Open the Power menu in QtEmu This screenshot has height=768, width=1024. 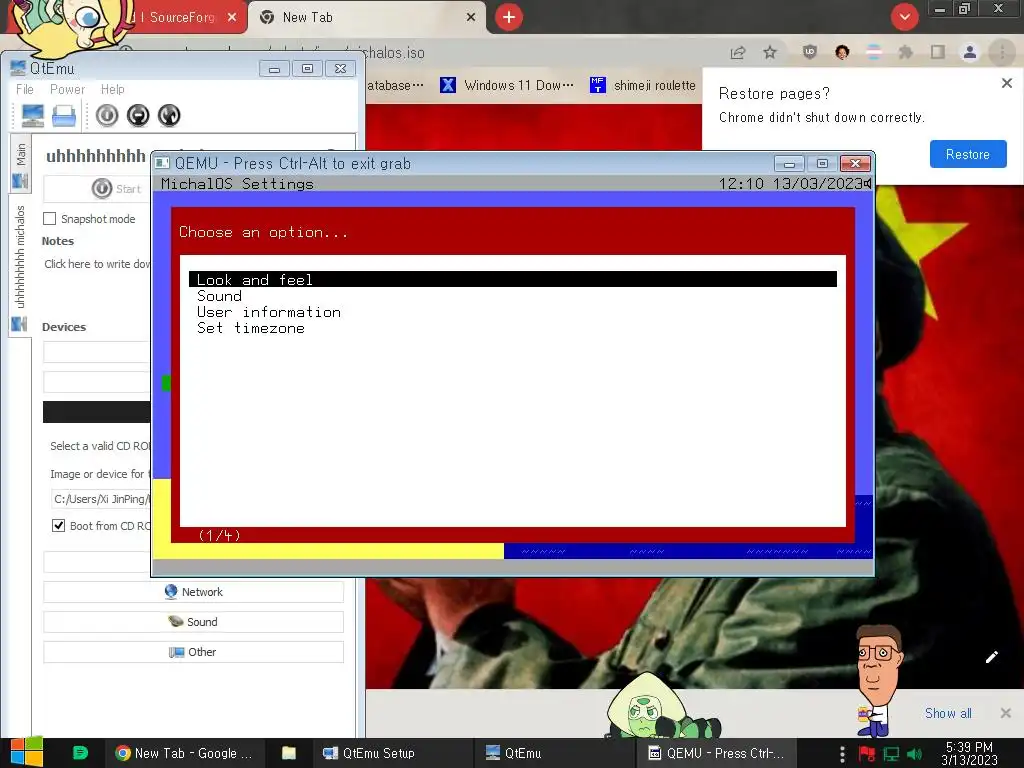67,89
